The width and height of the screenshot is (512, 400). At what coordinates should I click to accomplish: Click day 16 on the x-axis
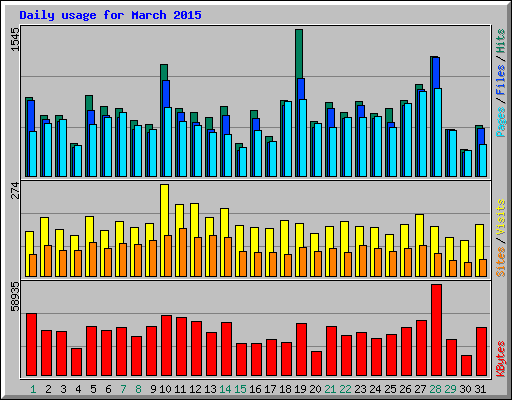(x=255, y=389)
